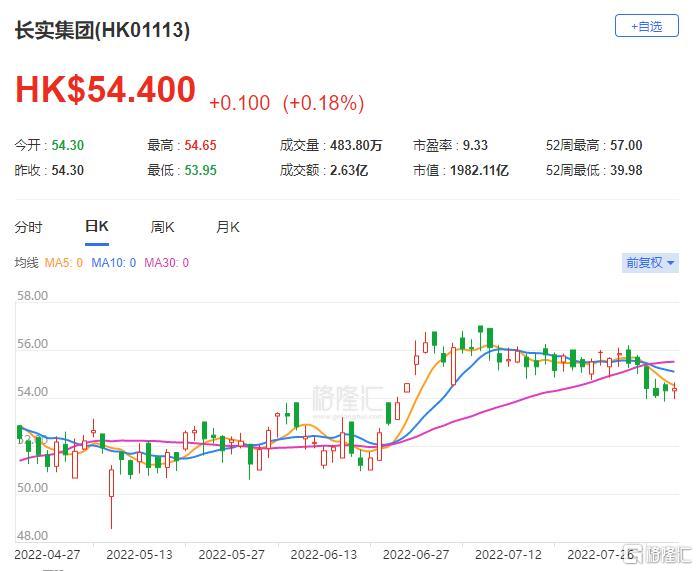Add stock via +自选 button
The height and width of the screenshot is (571, 698).
click(646, 26)
